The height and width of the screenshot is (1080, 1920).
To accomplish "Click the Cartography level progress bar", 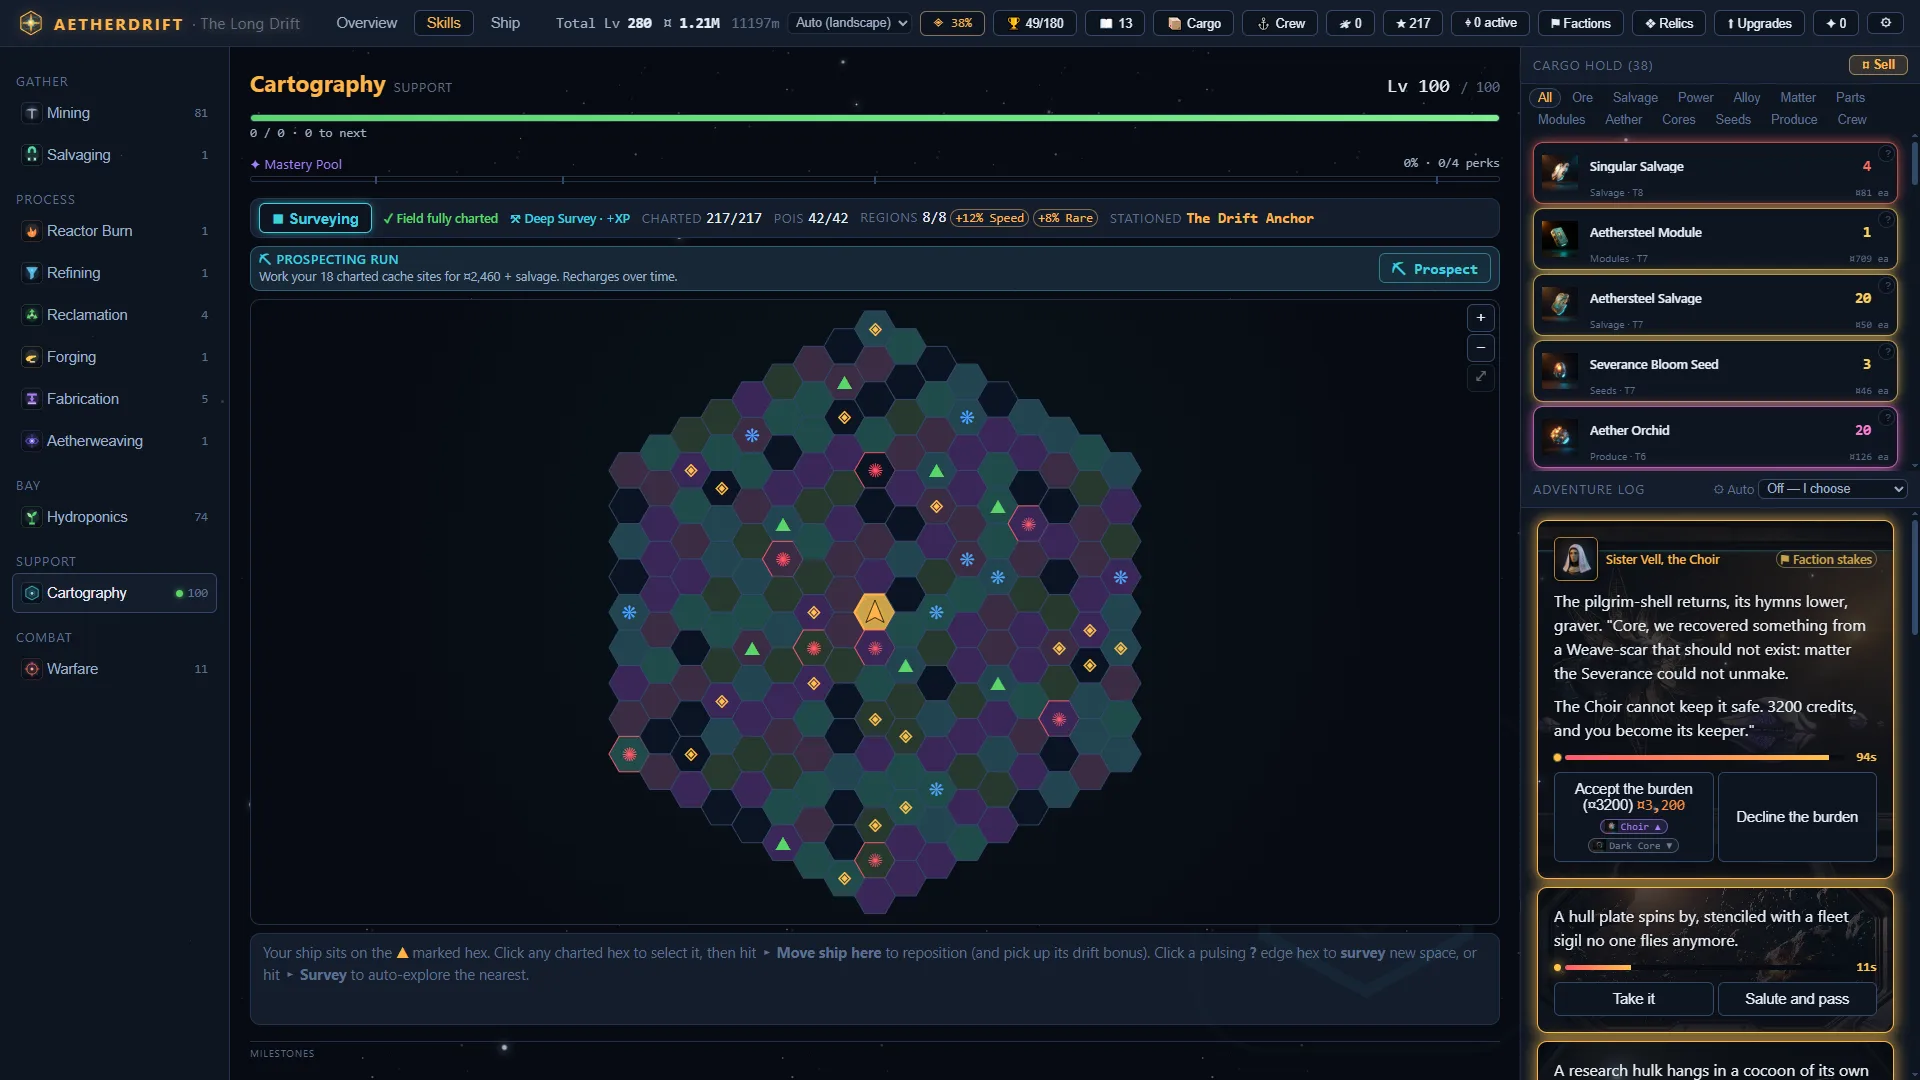I will [874, 118].
